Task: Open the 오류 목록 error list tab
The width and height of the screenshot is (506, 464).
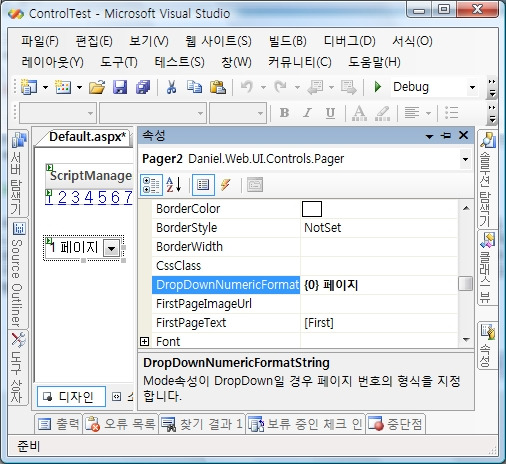Action: [x=121, y=424]
